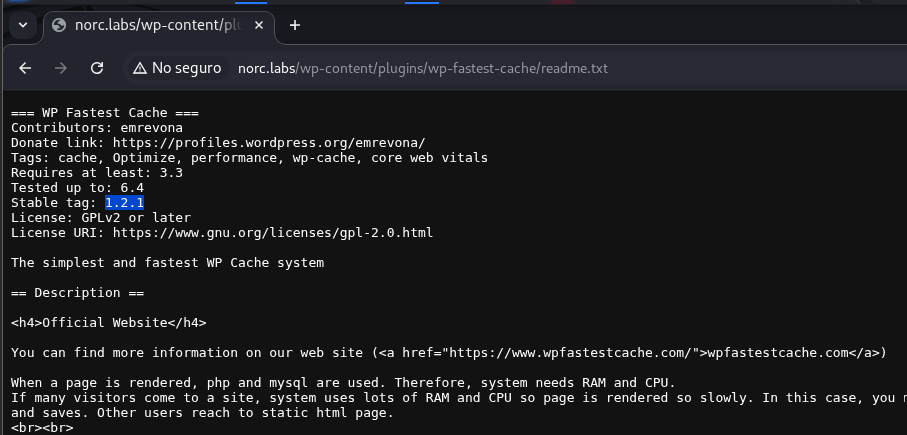Viewport: 907px width, 435px height.
Task: Go back to the previous page
Action: (x=26, y=68)
